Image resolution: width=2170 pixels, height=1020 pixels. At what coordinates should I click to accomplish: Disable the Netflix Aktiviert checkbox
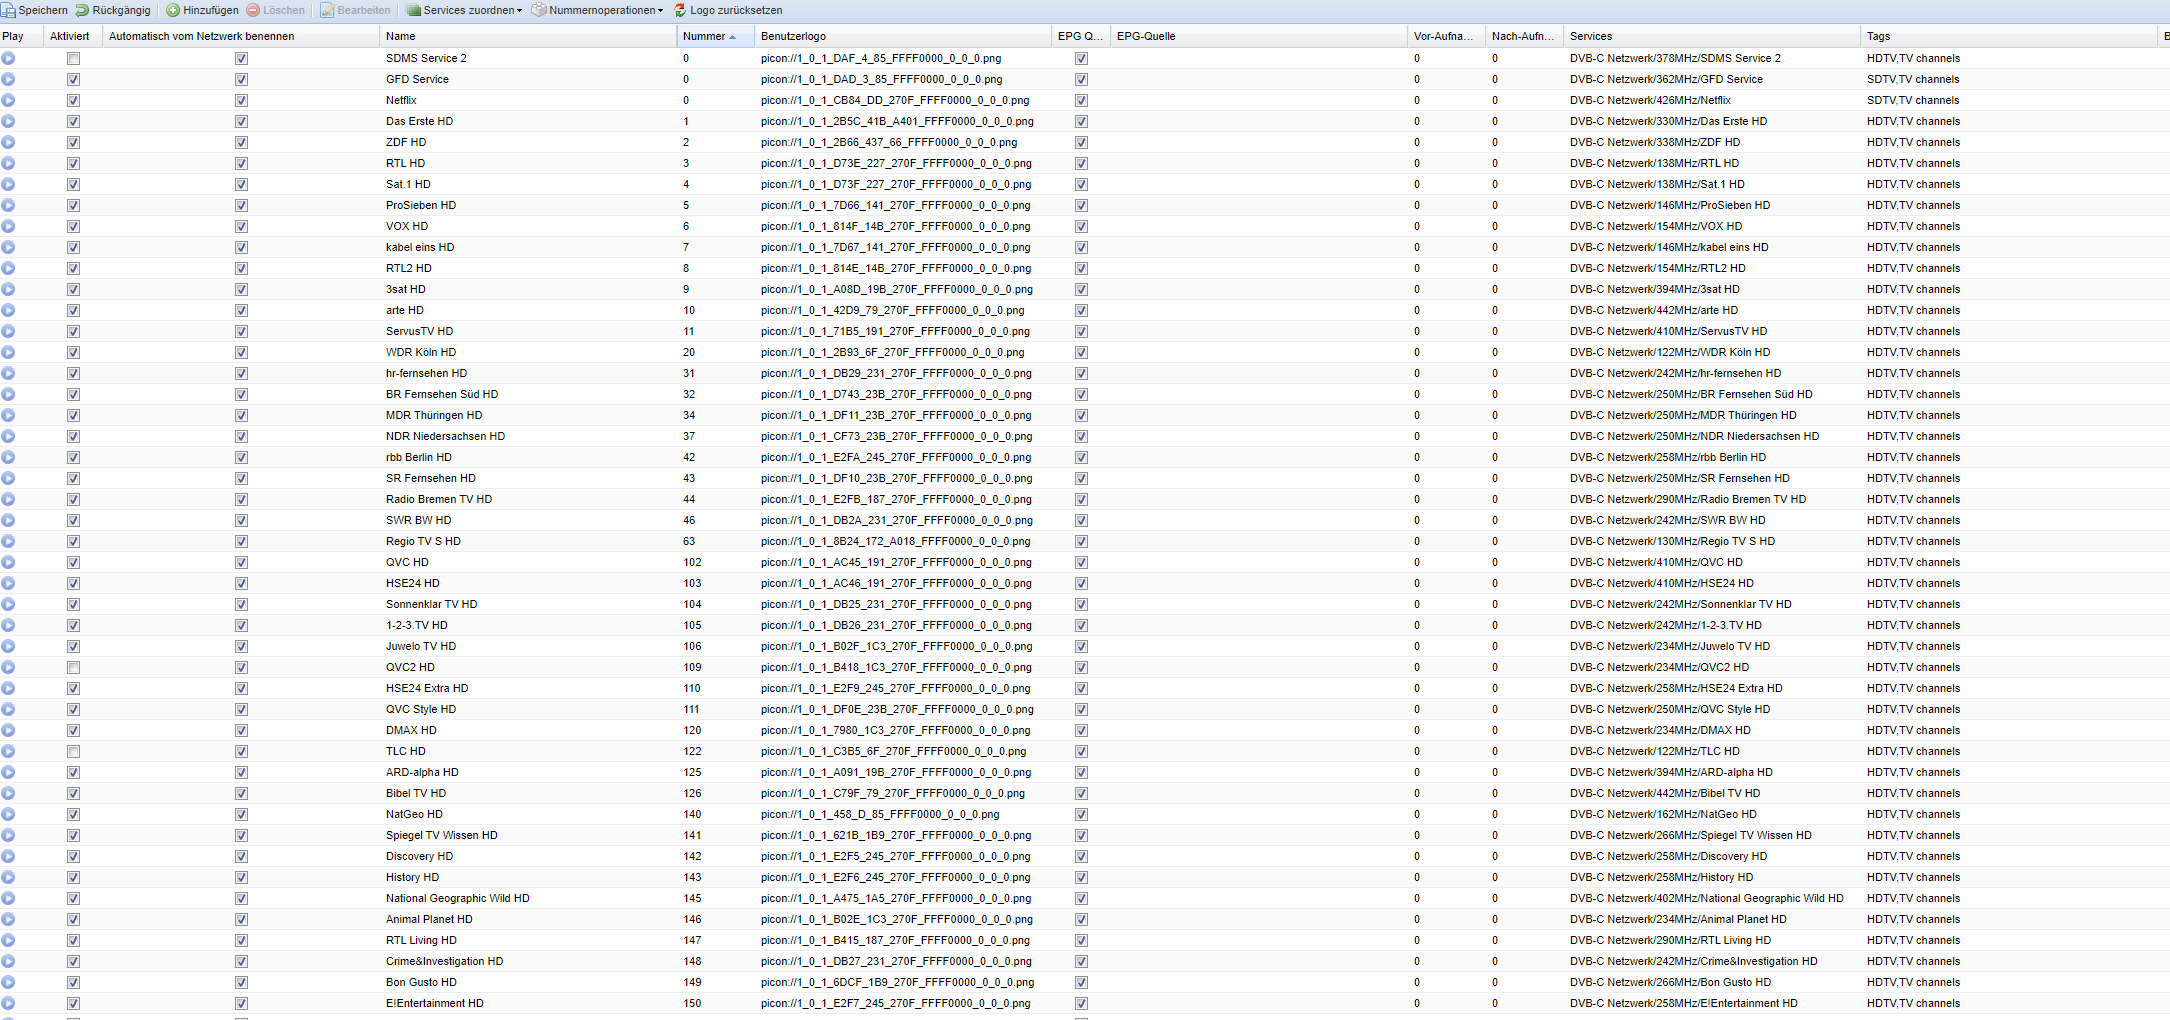[x=73, y=100]
